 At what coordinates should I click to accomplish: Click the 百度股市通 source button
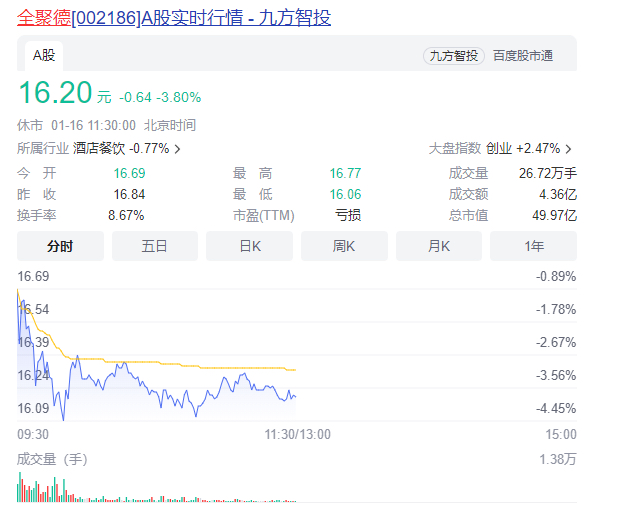(522, 56)
